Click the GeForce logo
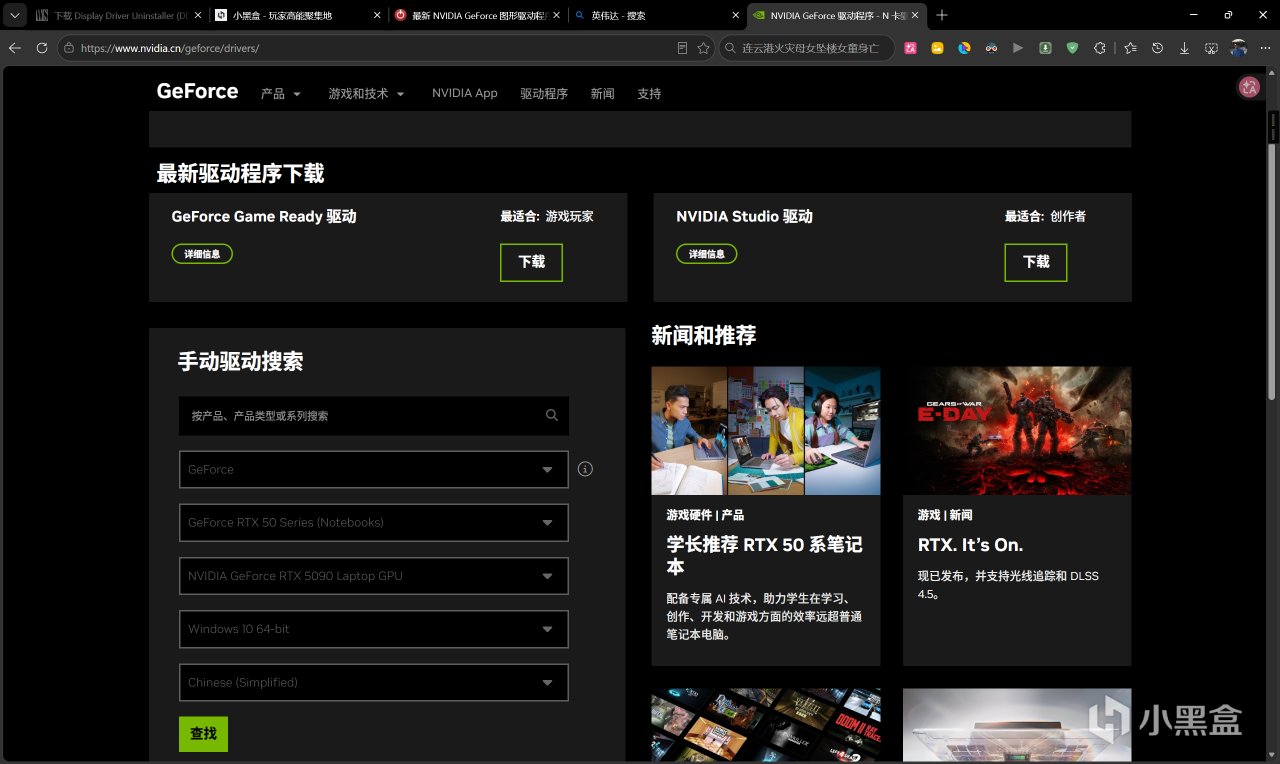The width and height of the screenshot is (1280, 764). coord(197,91)
